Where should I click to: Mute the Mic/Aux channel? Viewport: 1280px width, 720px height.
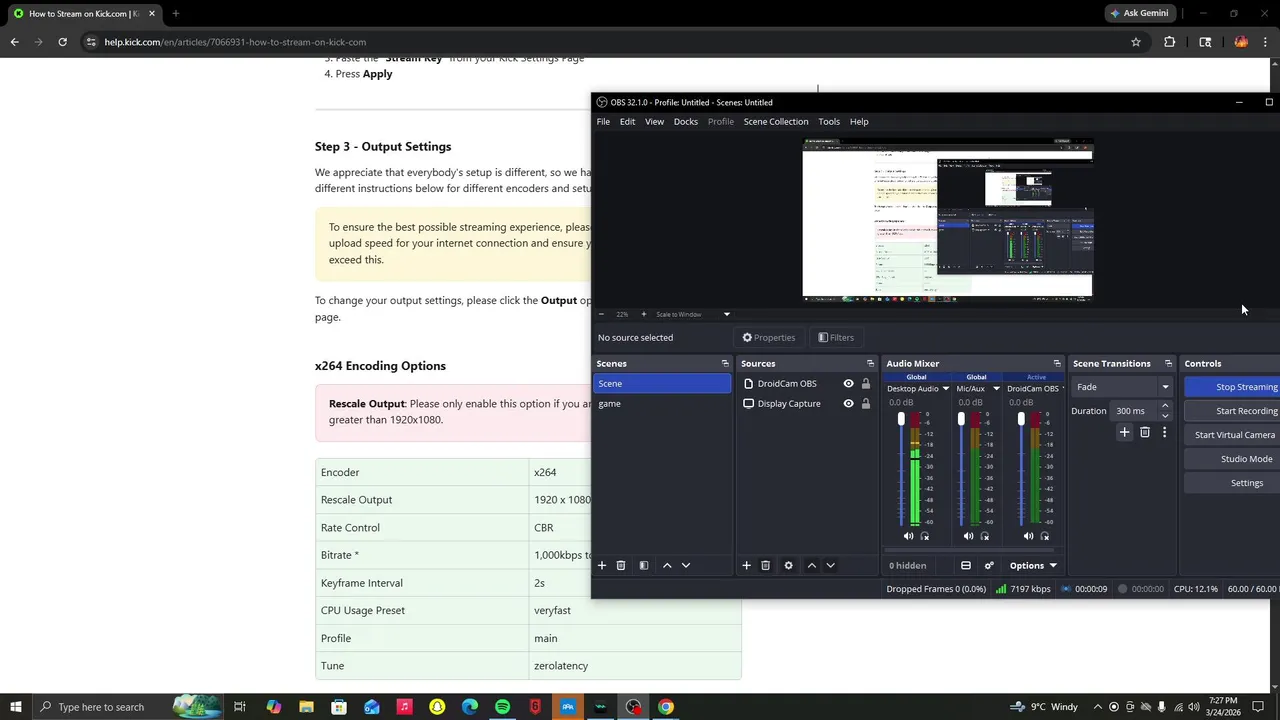point(968,537)
